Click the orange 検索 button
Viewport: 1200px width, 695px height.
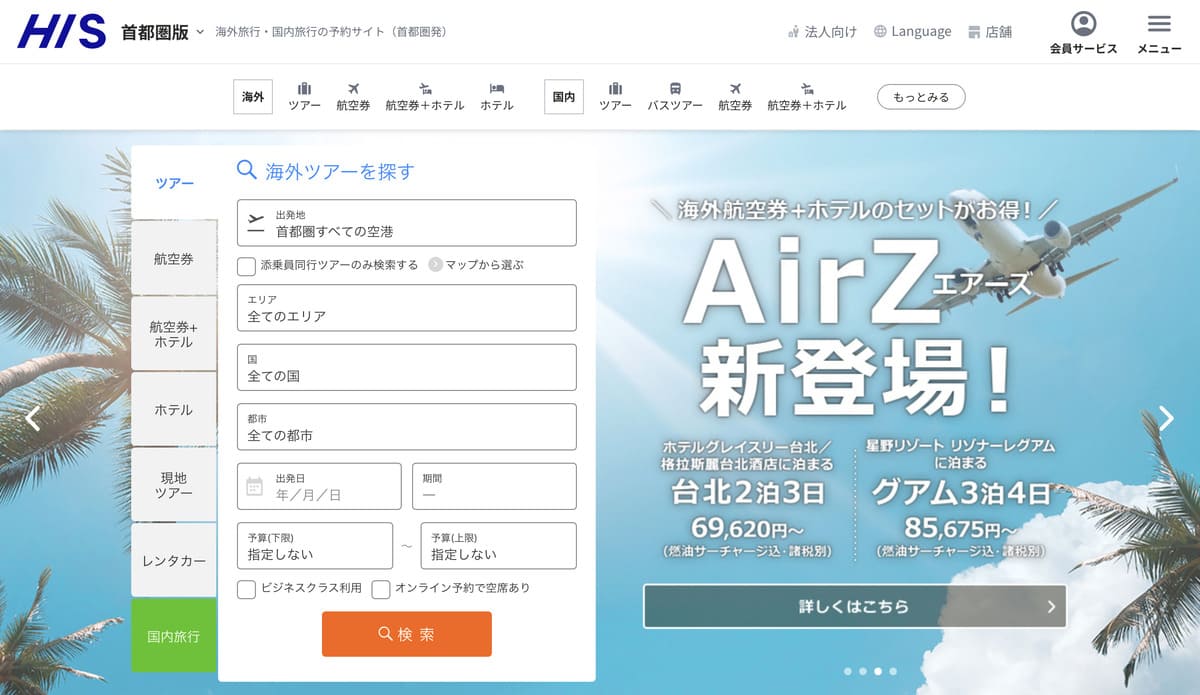point(407,634)
